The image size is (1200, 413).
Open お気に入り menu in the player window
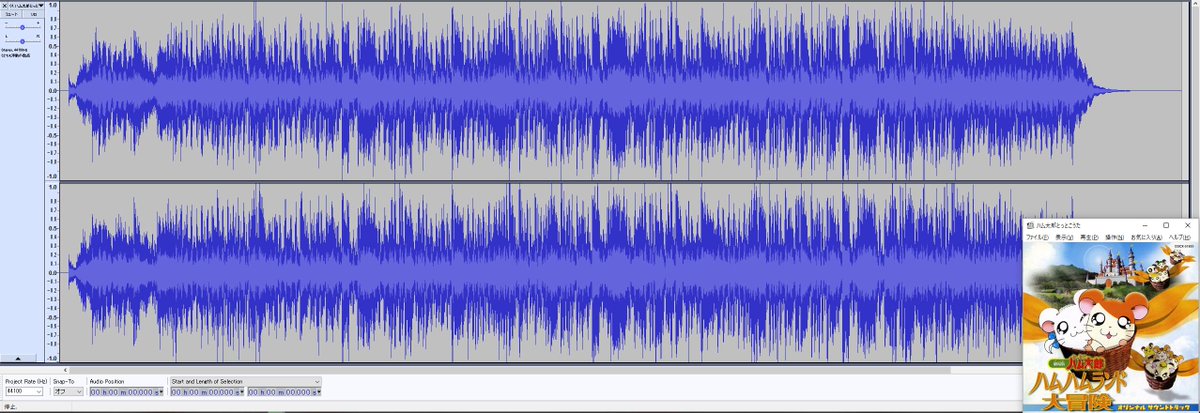[x=1146, y=237]
